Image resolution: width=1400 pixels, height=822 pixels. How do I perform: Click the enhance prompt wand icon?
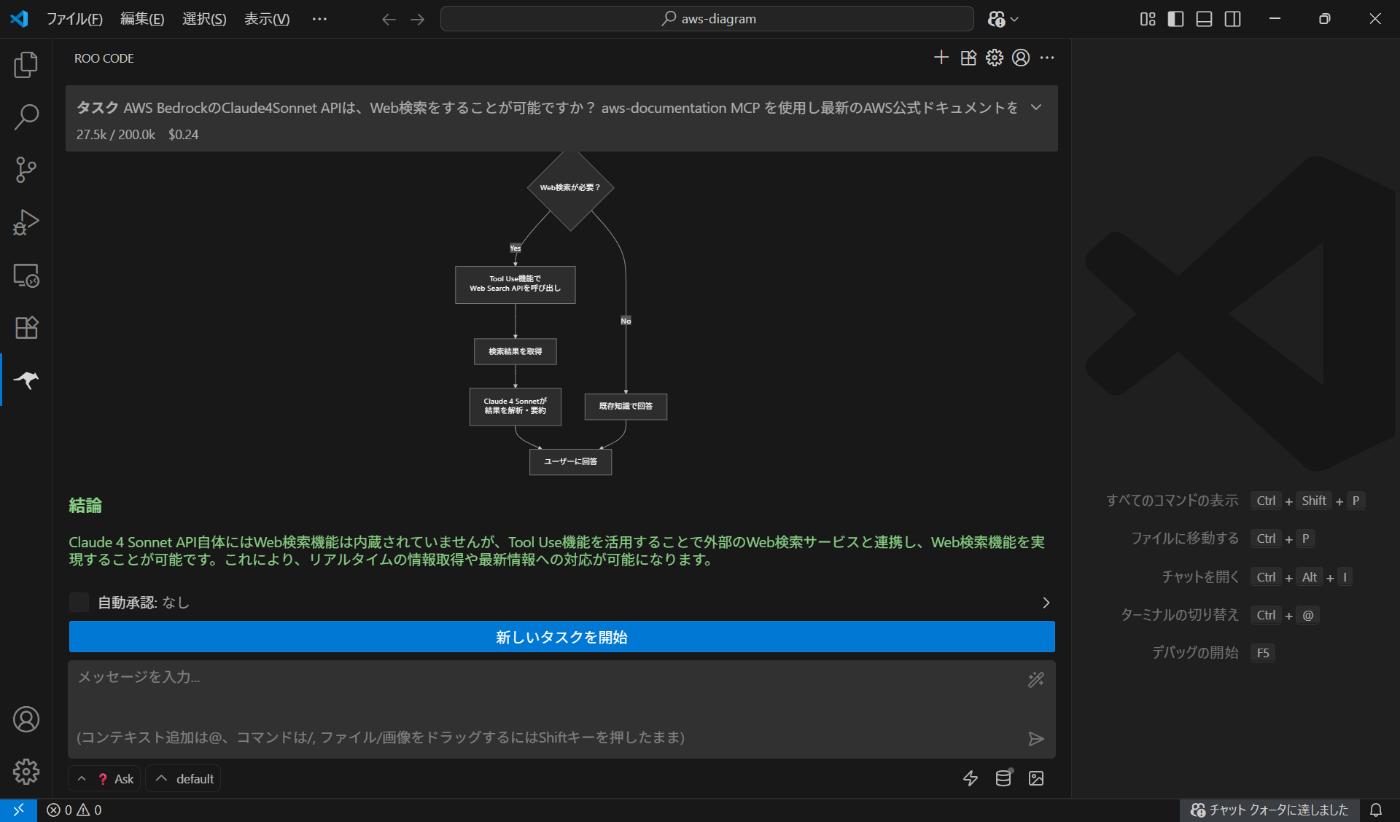(x=1036, y=680)
